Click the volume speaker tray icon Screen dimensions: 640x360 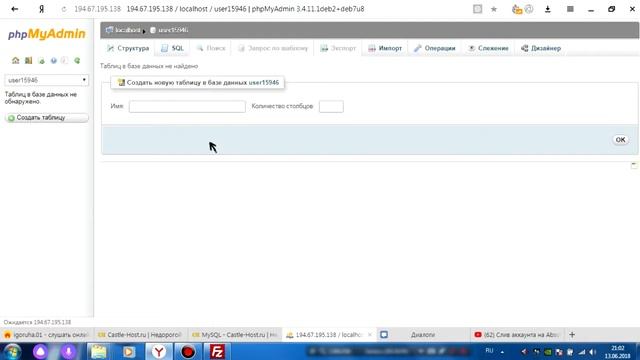(593, 352)
